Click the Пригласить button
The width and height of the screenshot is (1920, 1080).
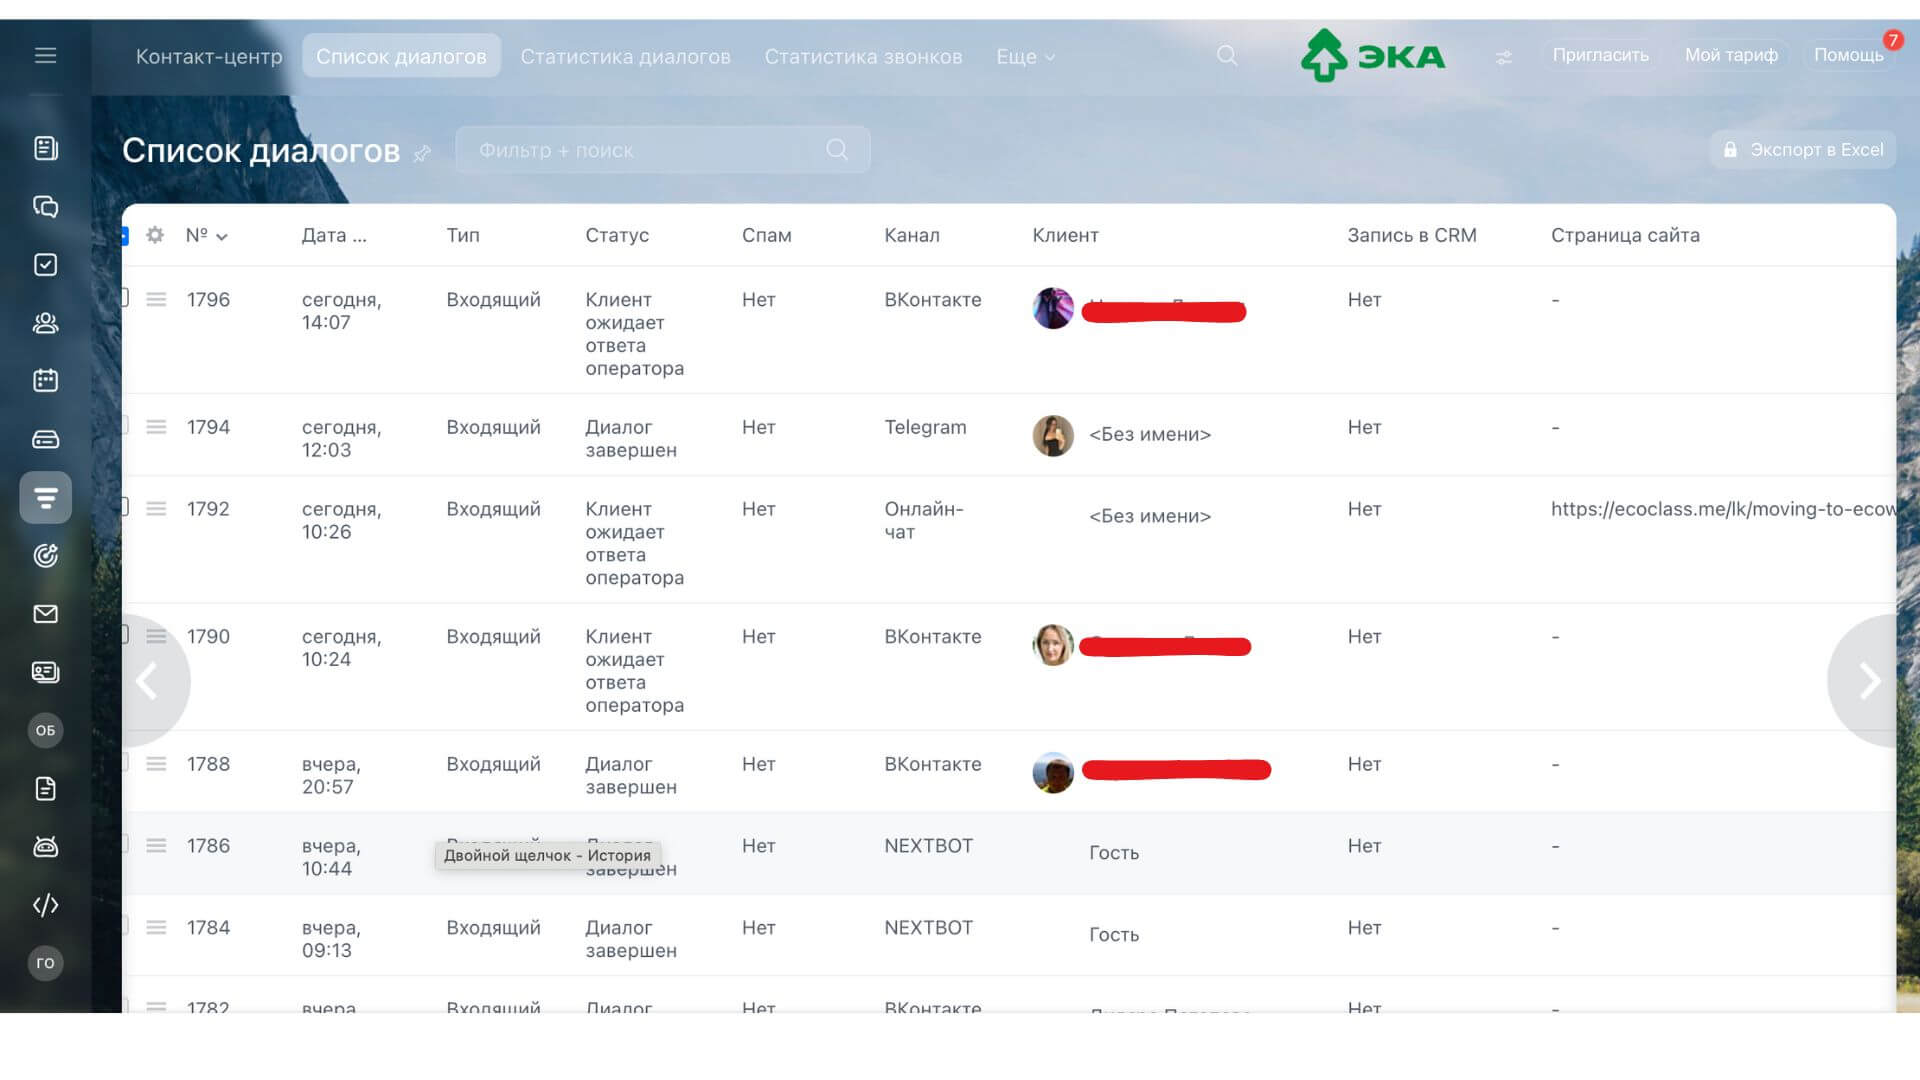1600,55
